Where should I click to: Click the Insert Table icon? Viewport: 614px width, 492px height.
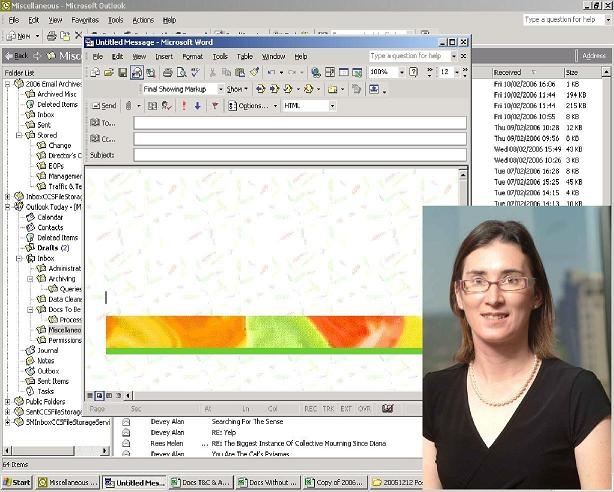click(x=343, y=72)
